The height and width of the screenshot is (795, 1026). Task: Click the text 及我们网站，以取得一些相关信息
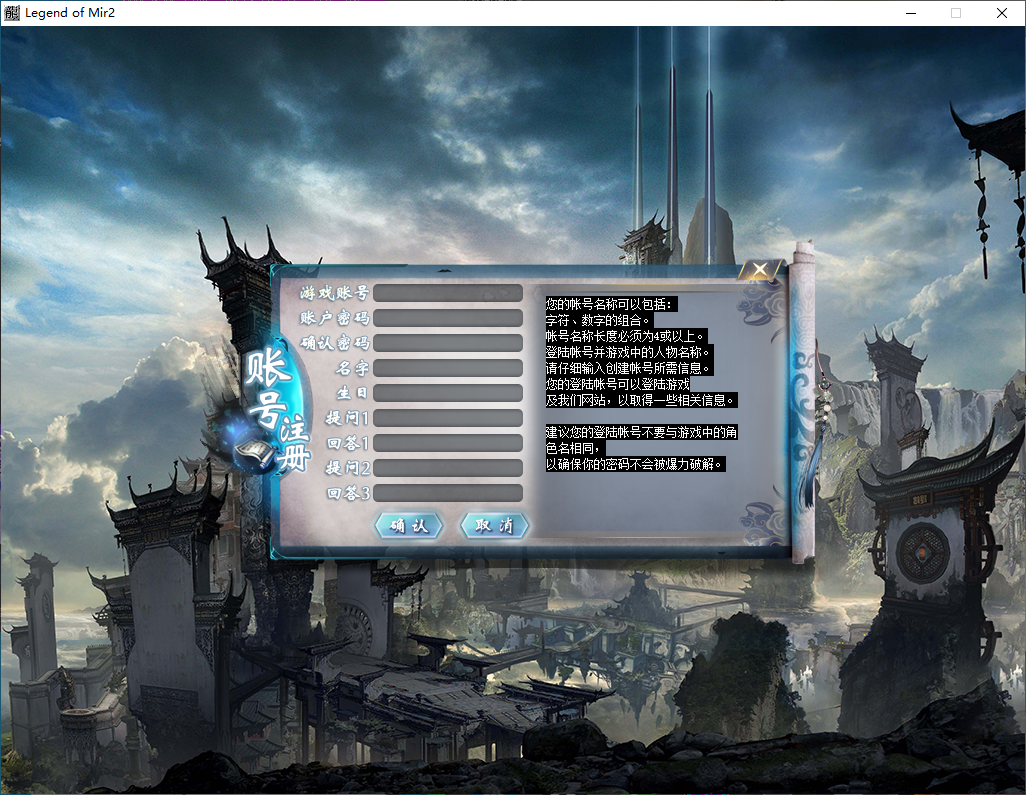[x=640, y=400]
